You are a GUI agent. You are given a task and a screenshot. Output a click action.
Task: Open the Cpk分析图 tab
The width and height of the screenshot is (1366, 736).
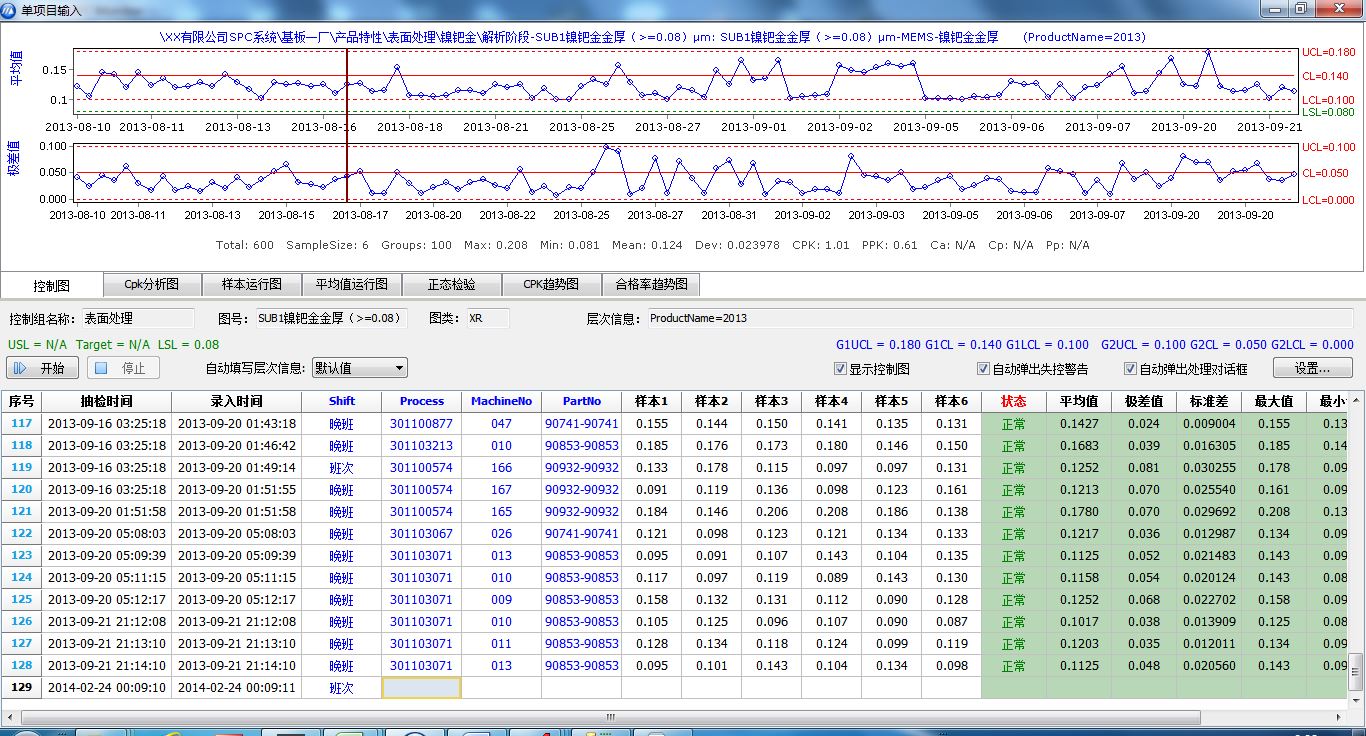pyautogui.click(x=152, y=284)
